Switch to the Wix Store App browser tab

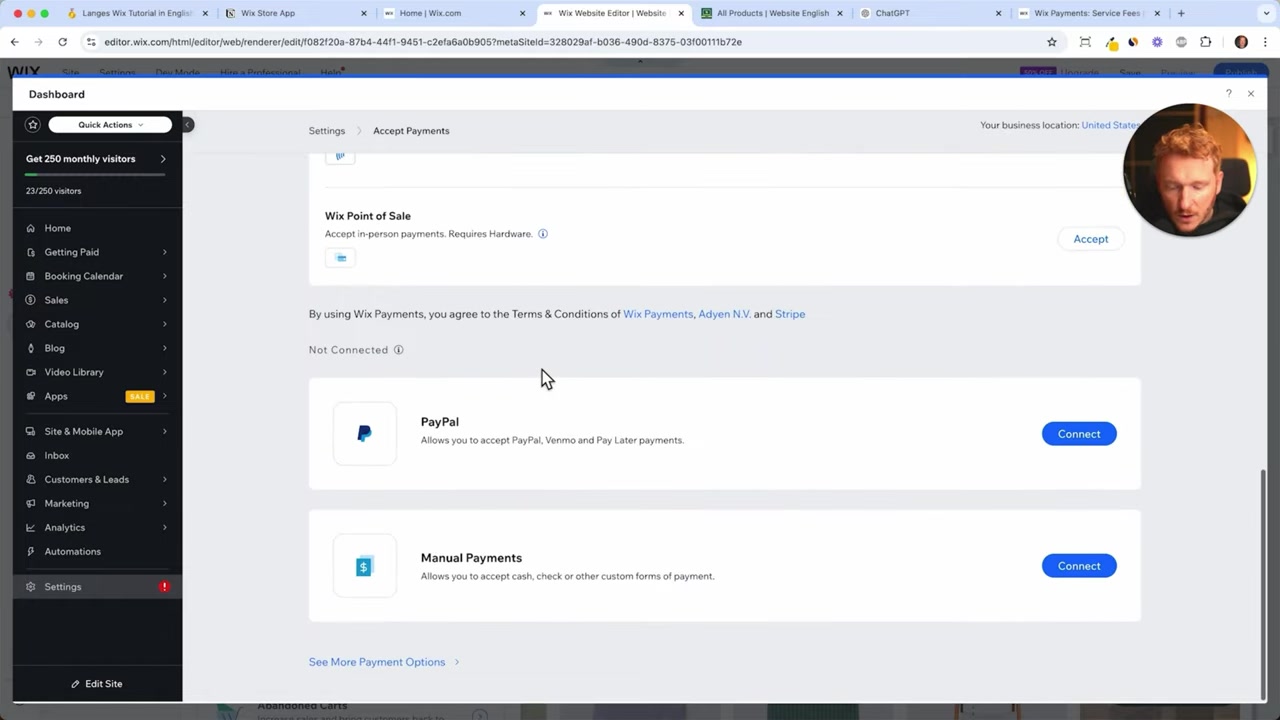(295, 13)
